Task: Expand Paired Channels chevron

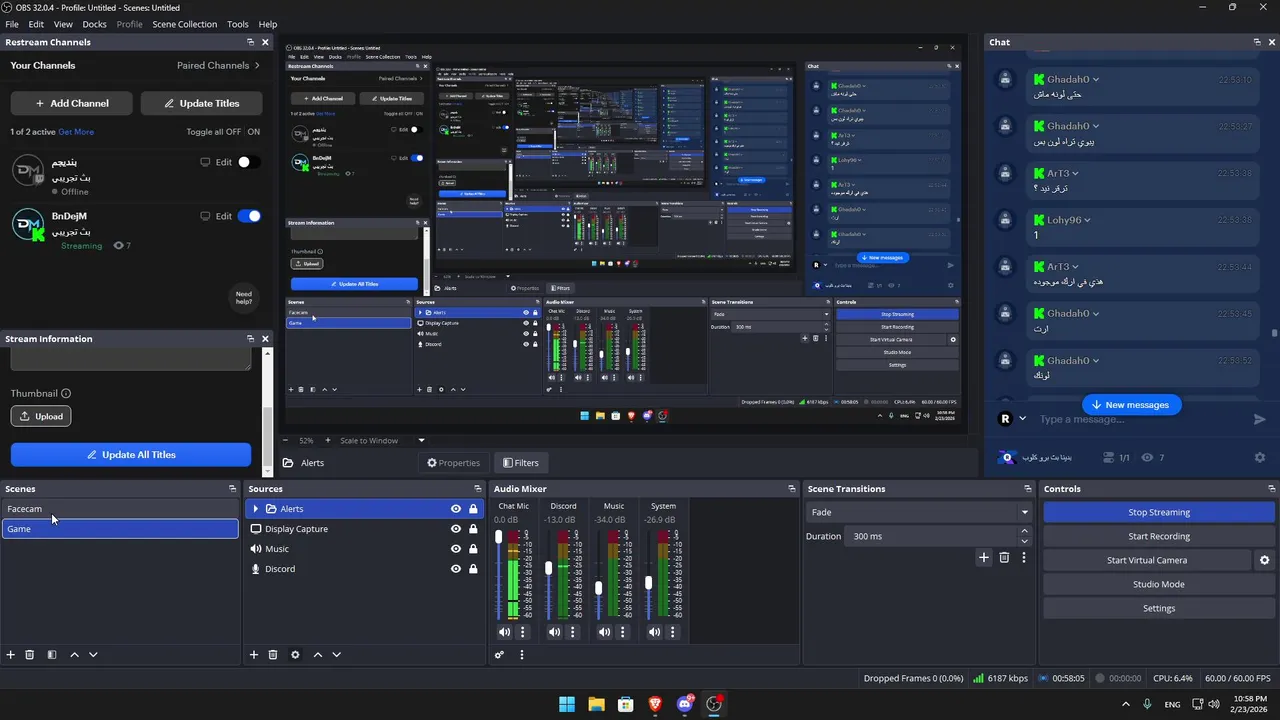Action: pyautogui.click(x=256, y=65)
